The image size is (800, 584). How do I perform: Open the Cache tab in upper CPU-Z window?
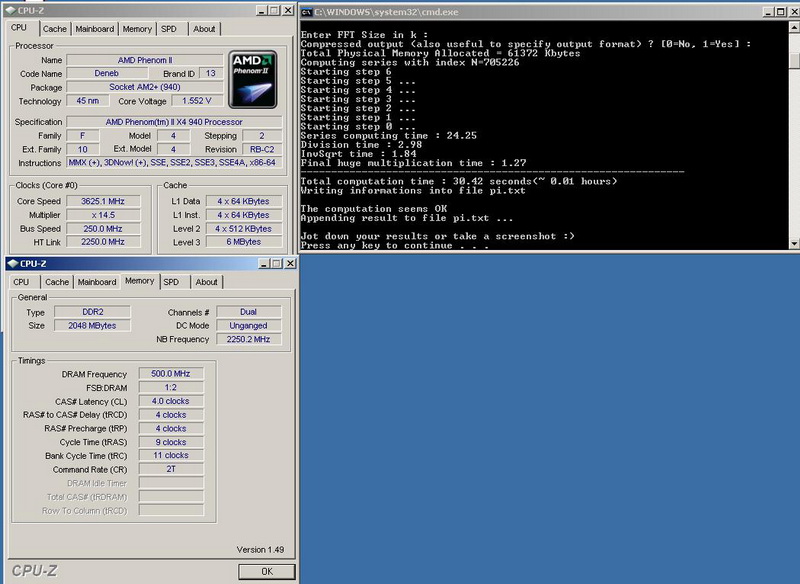click(x=55, y=29)
